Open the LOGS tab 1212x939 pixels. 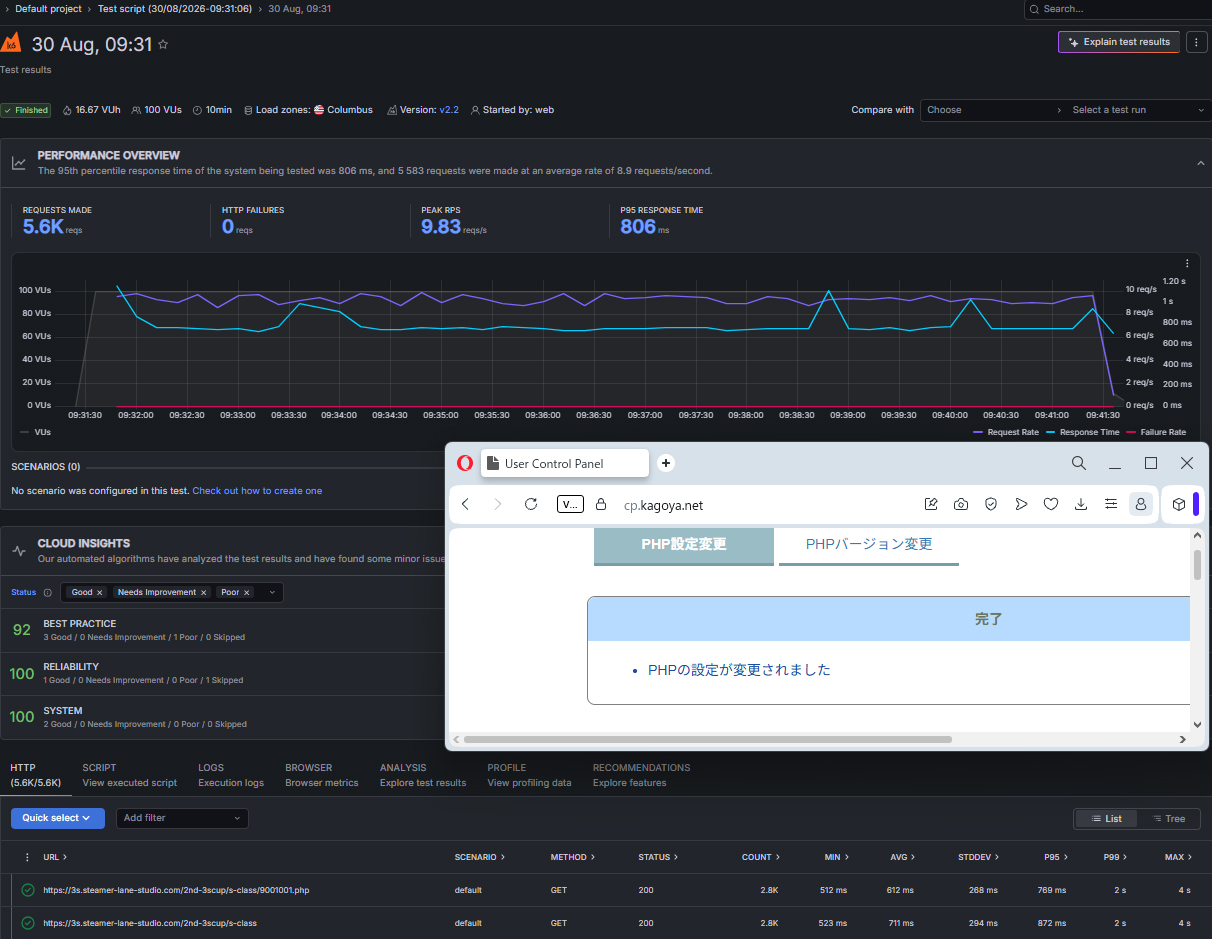coord(231,775)
